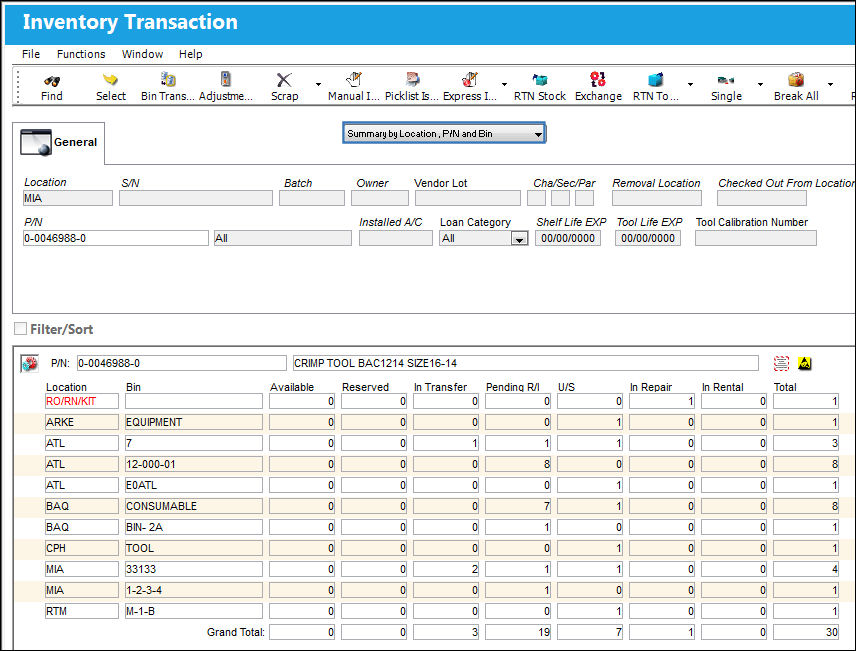Open Summary by Location view dropdown
The height and width of the screenshot is (651, 856).
click(x=444, y=133)
